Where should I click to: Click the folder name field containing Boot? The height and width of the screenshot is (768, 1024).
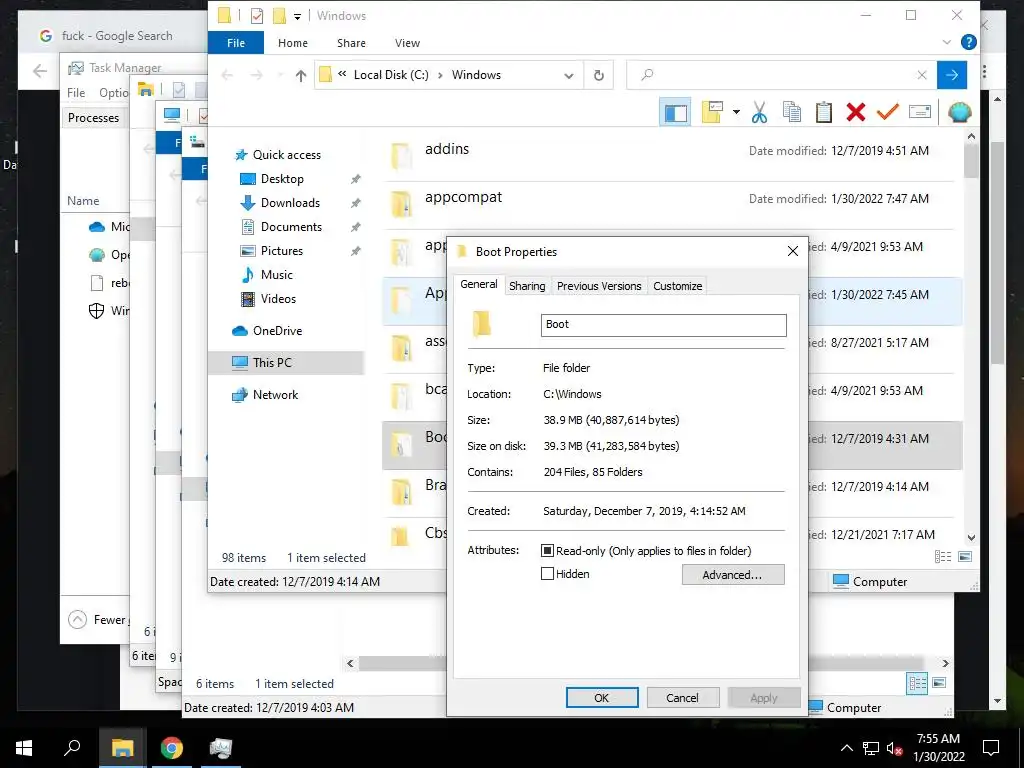click(664, 325)
